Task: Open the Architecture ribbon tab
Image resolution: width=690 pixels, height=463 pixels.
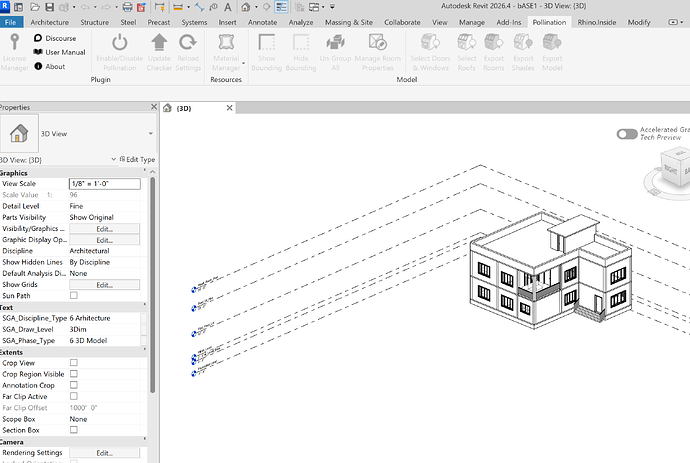Action: tap(50, 21)
